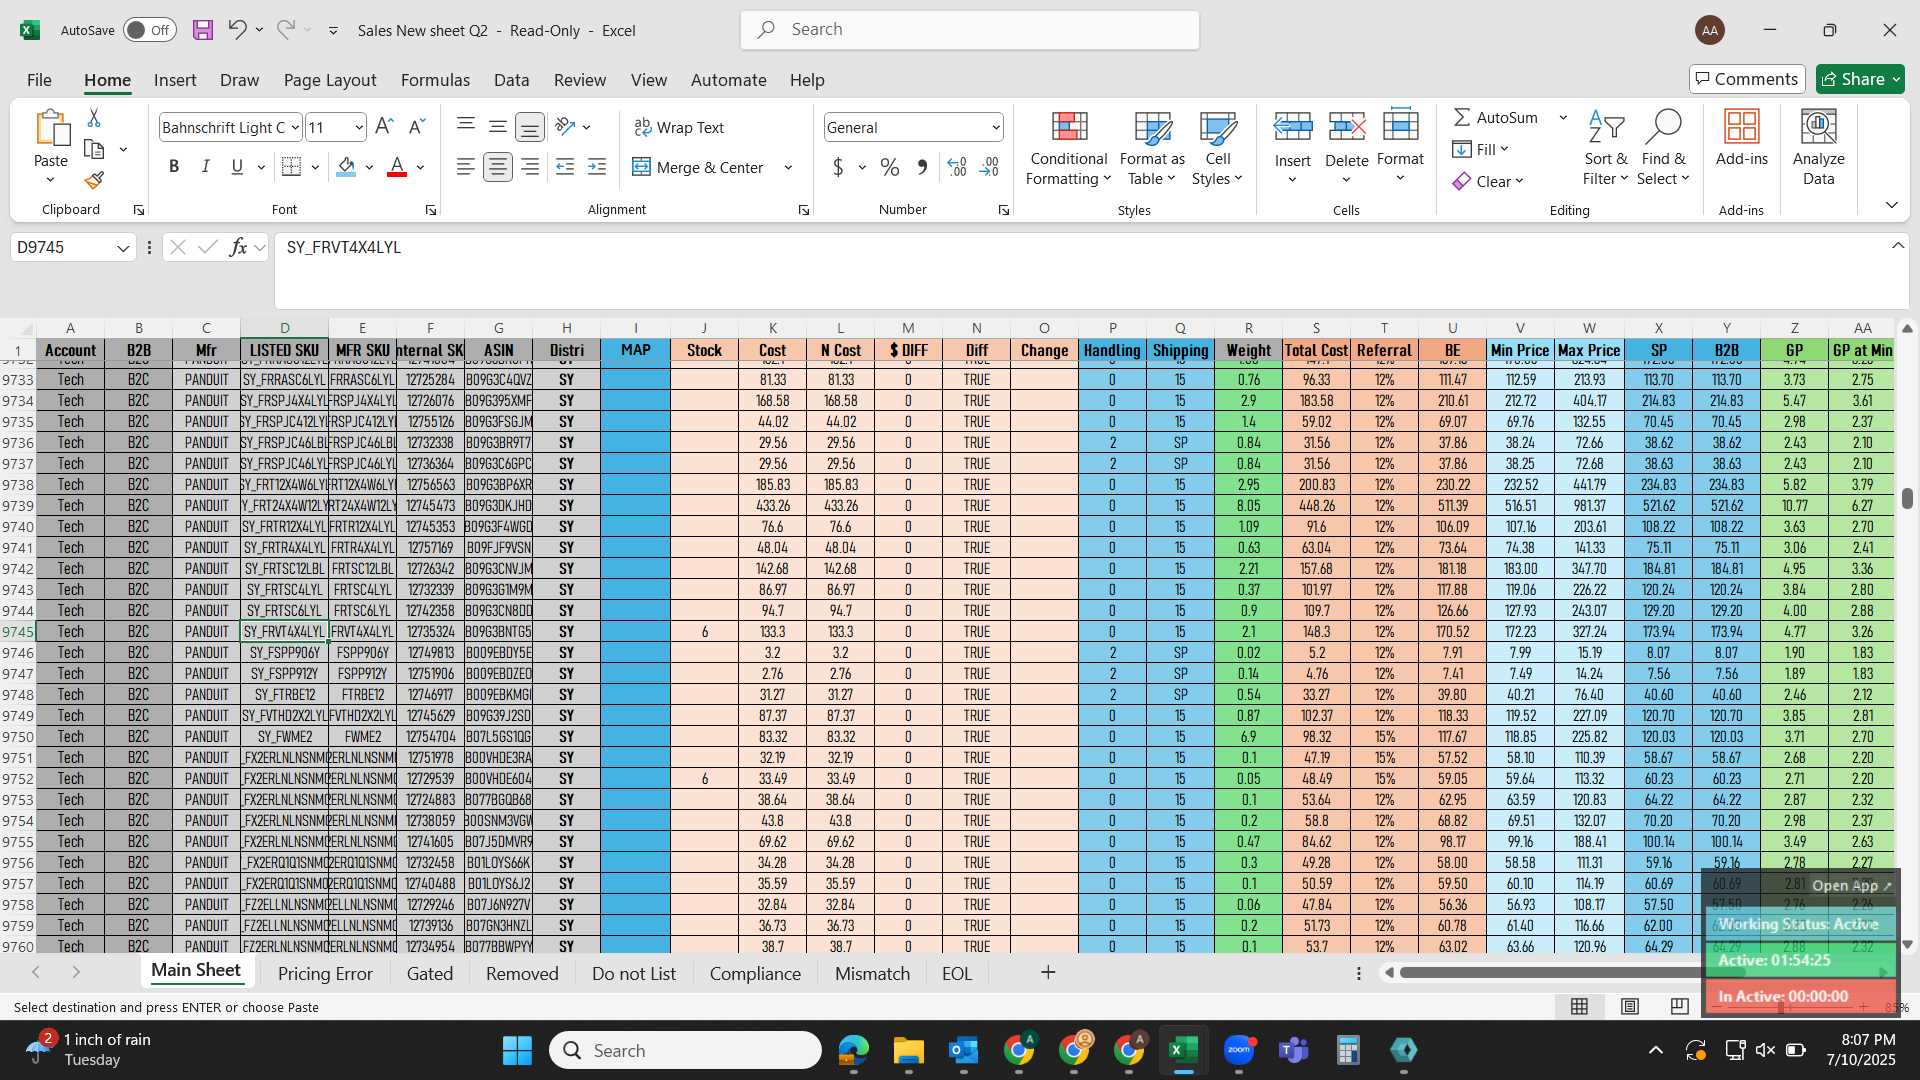The image size is (1920, 1080).
Task: Switch to the Data ribbon tab
Action: tap(511, 80)
